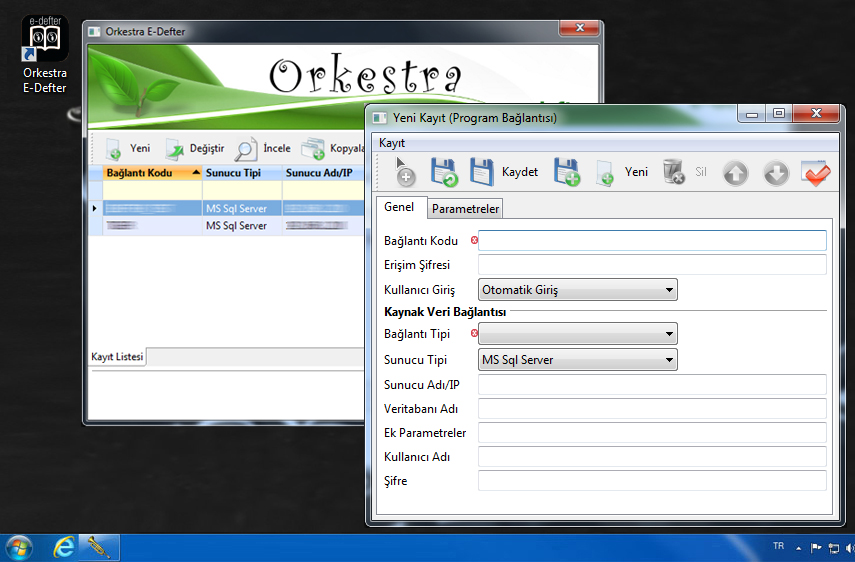Click the Bağlantı Kodu input field
This screenshot has height=562, width=855.
point(652,241)
